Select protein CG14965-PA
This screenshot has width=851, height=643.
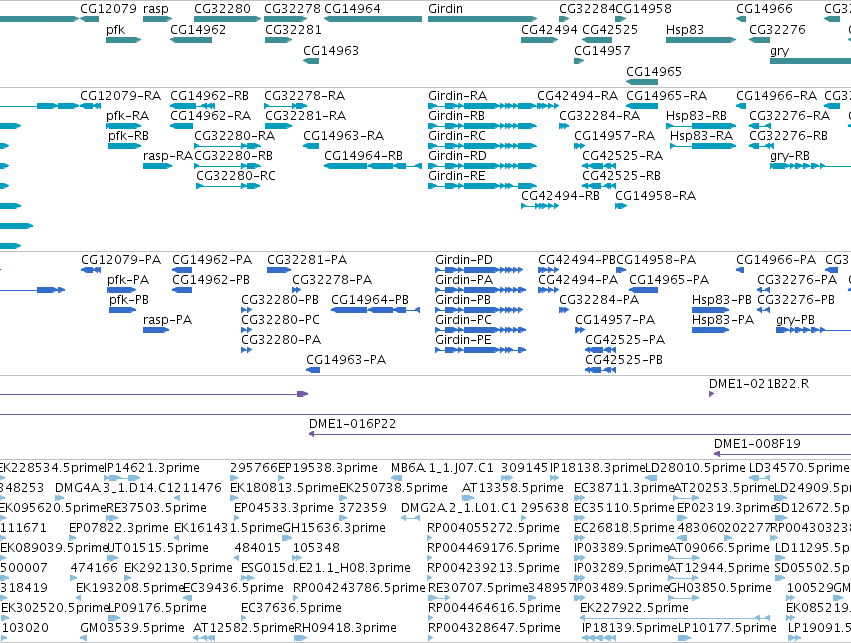coord(646,290)
